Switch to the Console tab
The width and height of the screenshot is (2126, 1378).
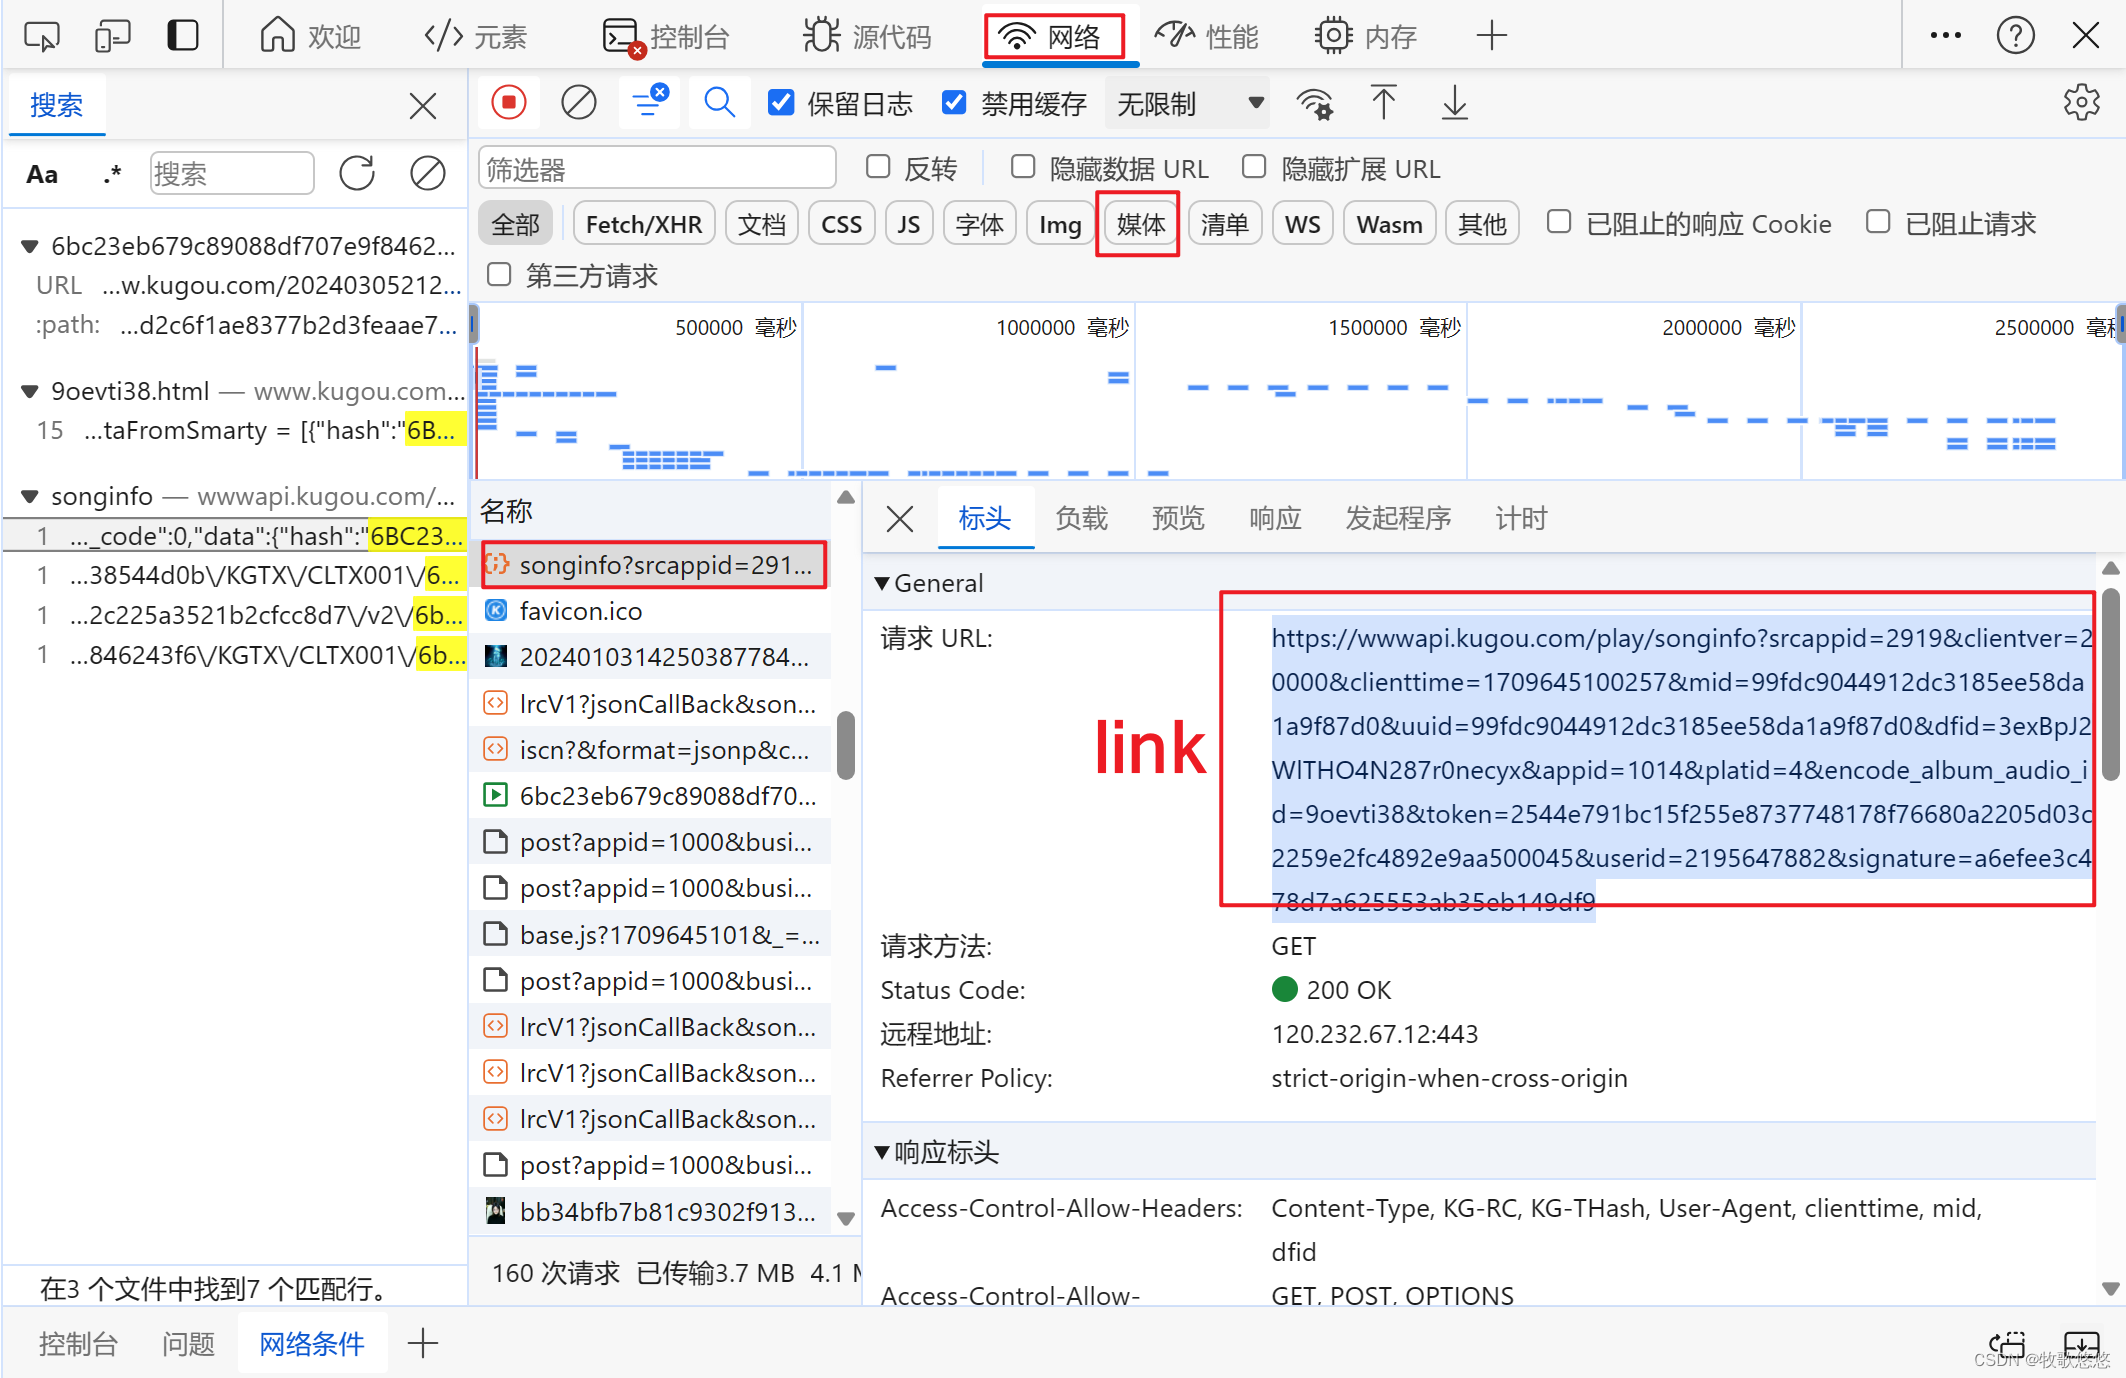pyautogui.click(x=666, y=36)
